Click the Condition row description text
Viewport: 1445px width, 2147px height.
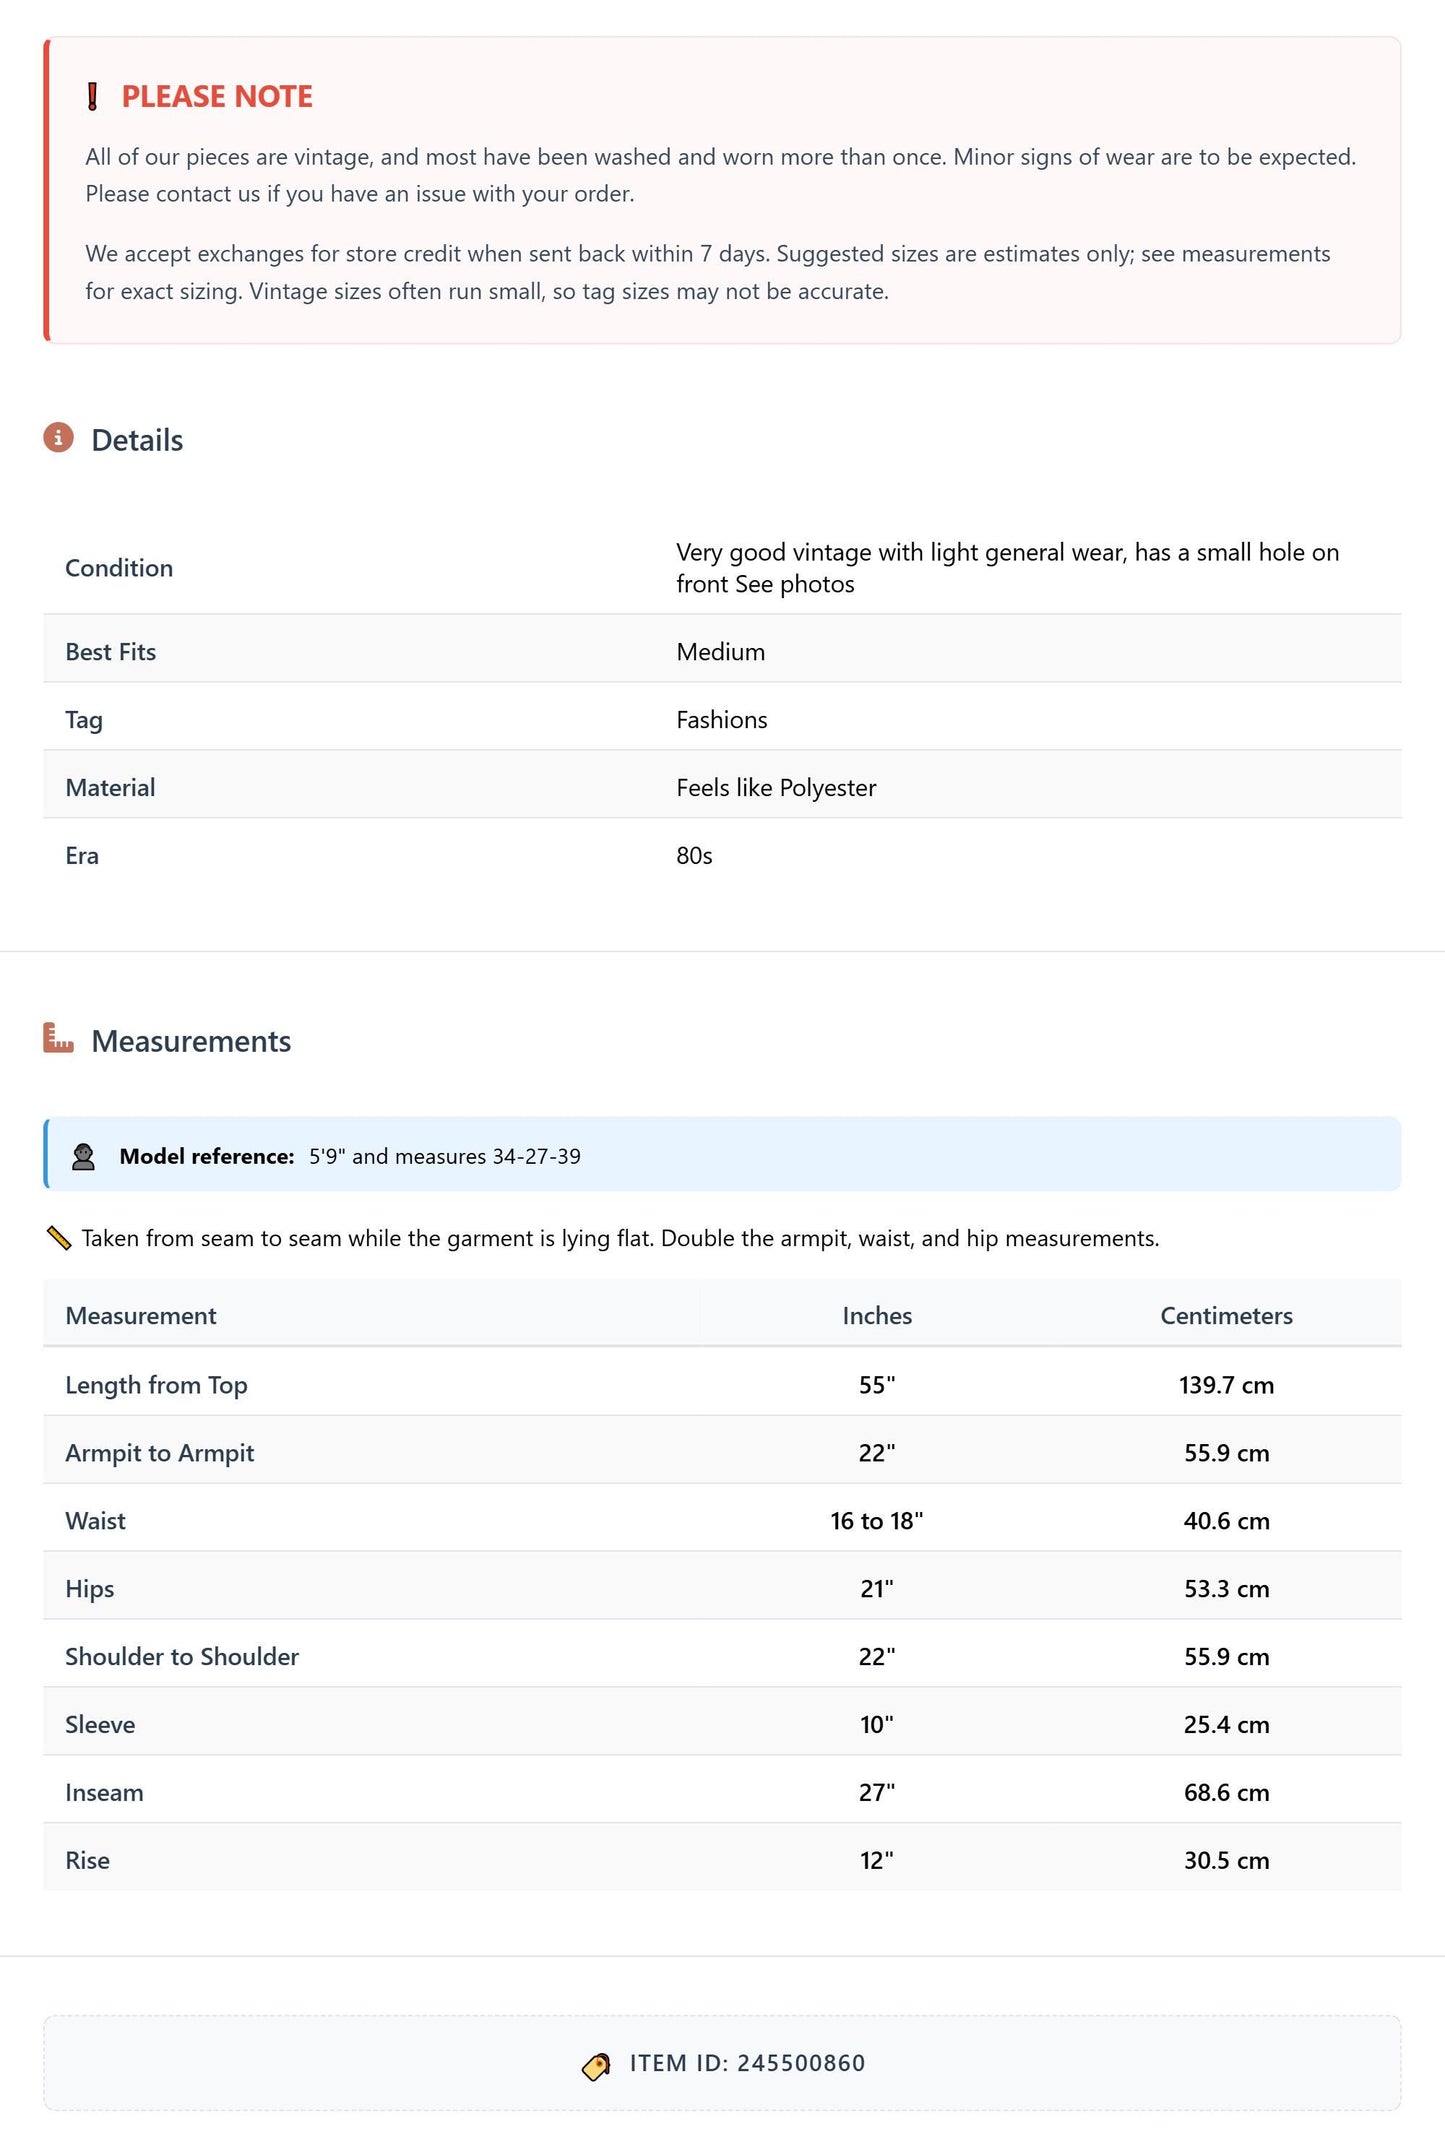pyautogui.click(x=1007, y=568)
